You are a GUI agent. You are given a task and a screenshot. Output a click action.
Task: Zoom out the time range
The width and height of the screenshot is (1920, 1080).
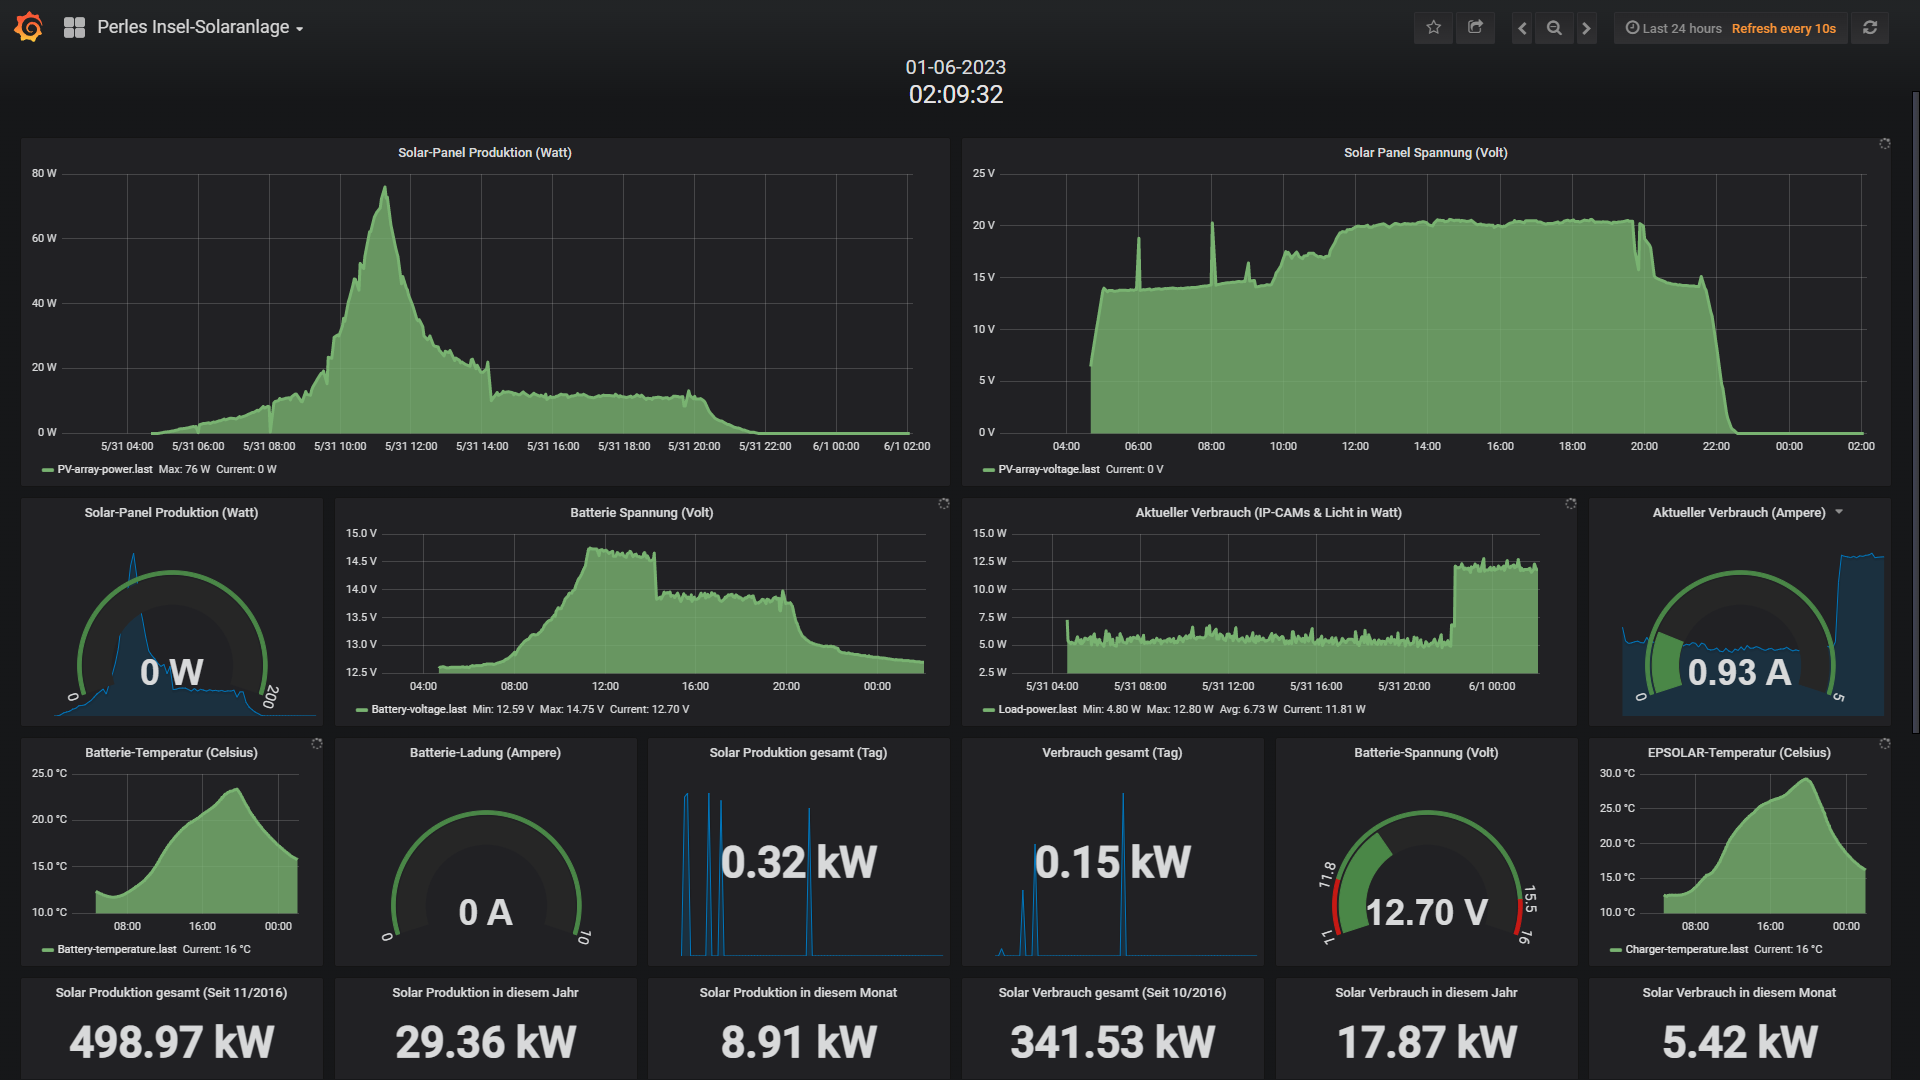tap(1554, 28)
